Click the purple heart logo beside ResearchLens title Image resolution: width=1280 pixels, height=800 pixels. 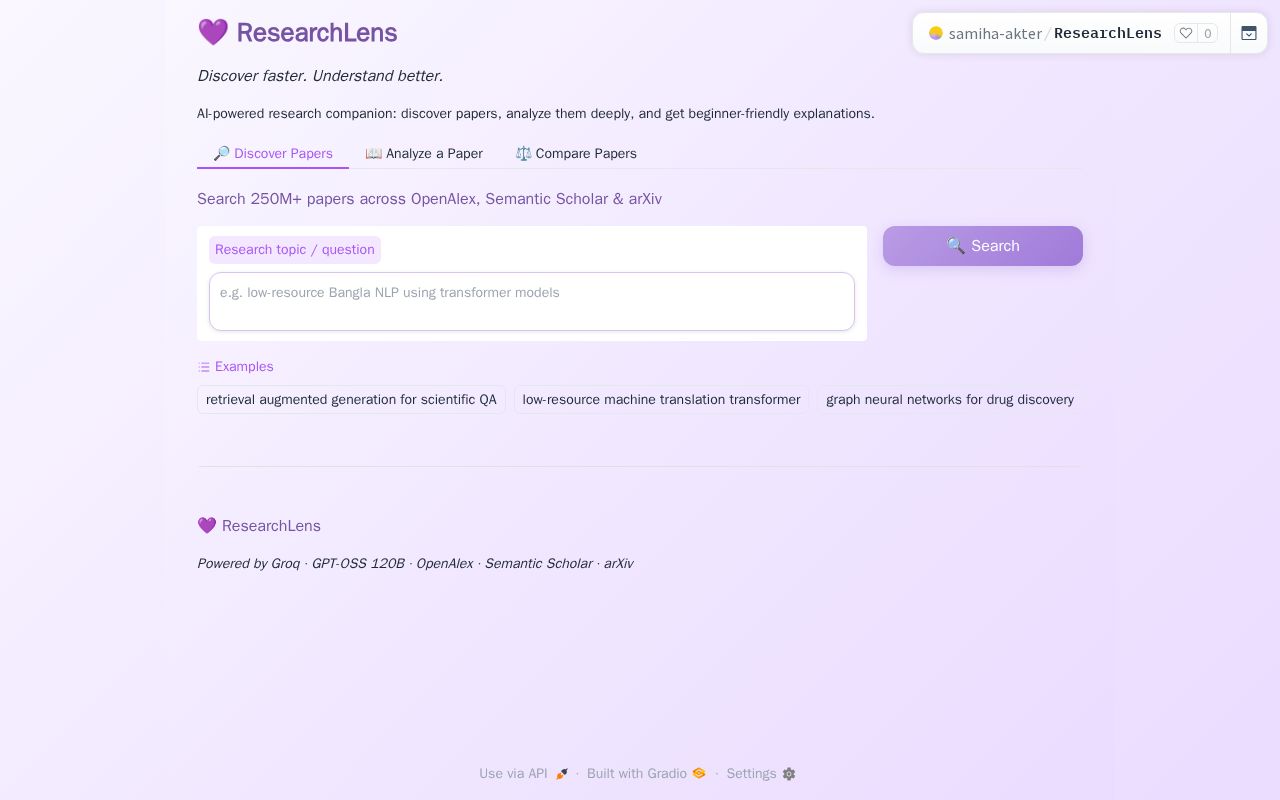213,33
